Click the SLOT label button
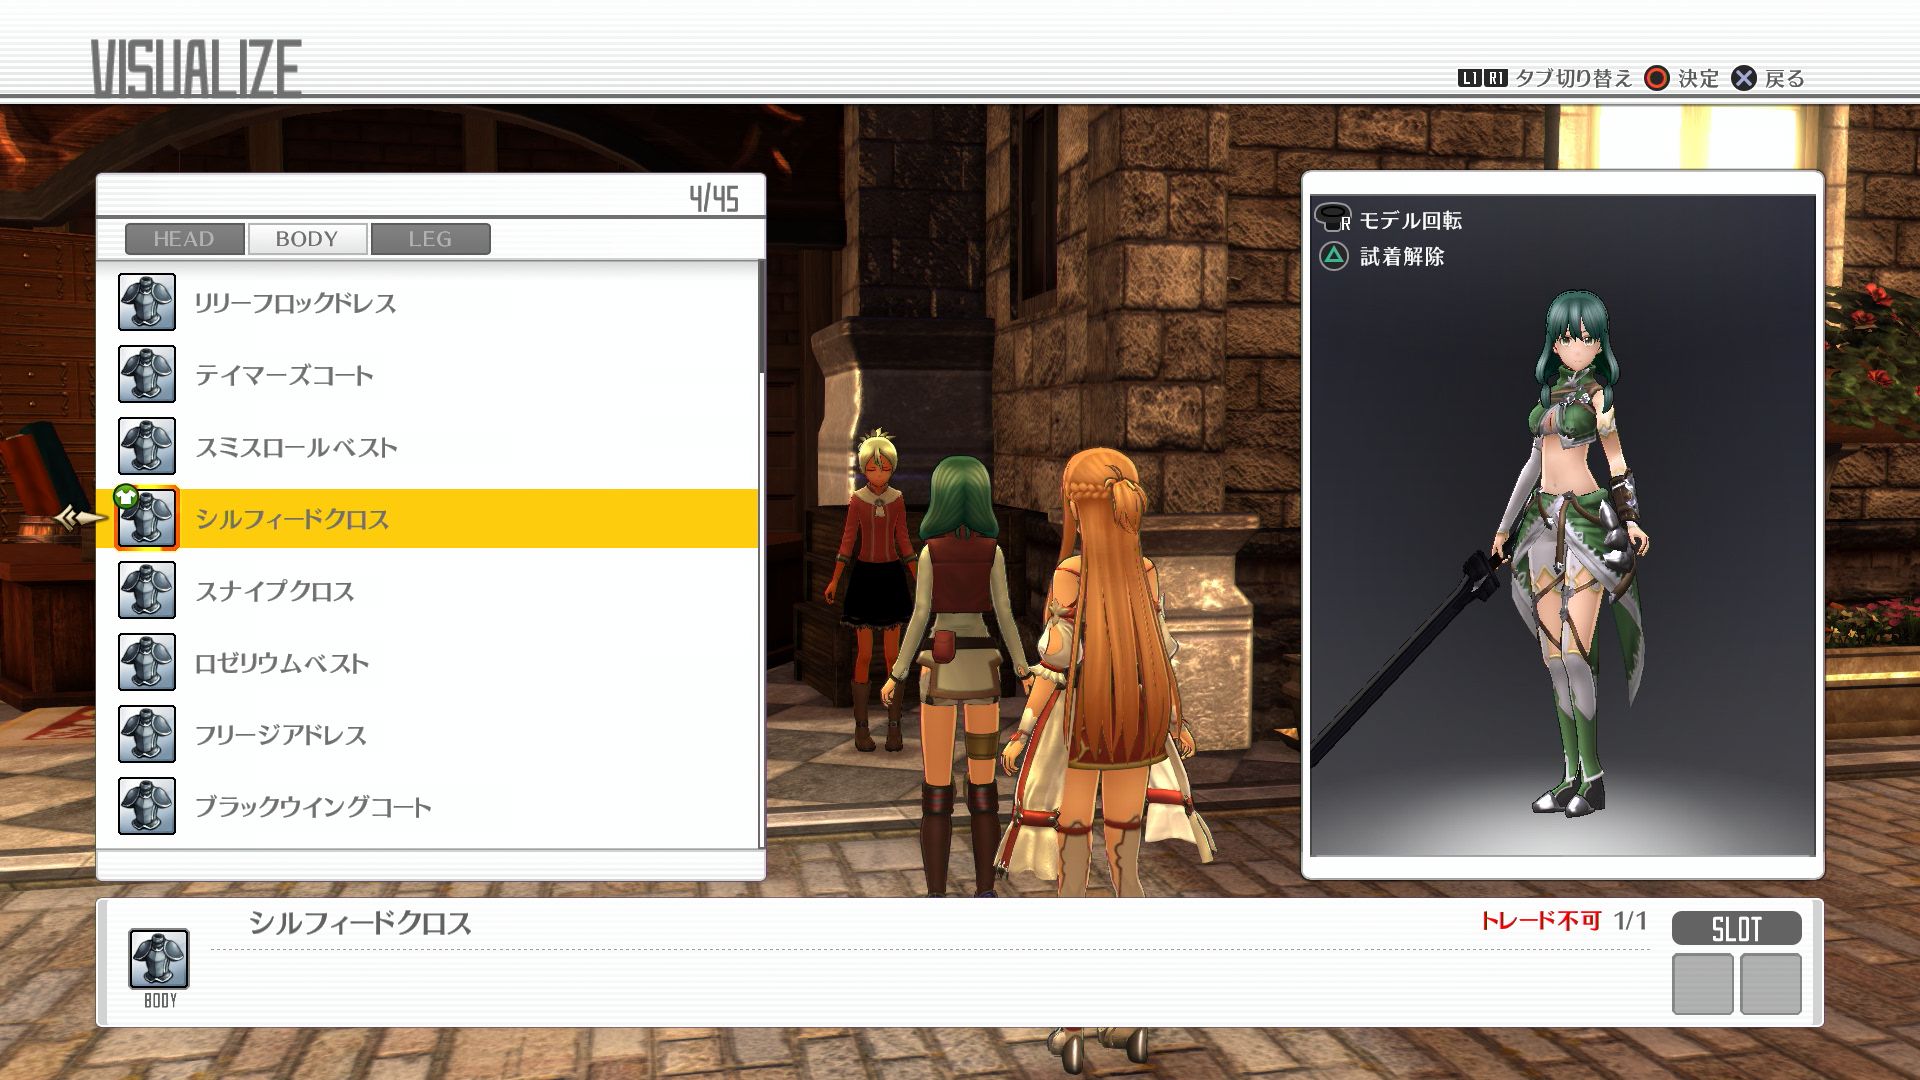The height and width of the screenshot is (1080, 1920). [1736, 929]
